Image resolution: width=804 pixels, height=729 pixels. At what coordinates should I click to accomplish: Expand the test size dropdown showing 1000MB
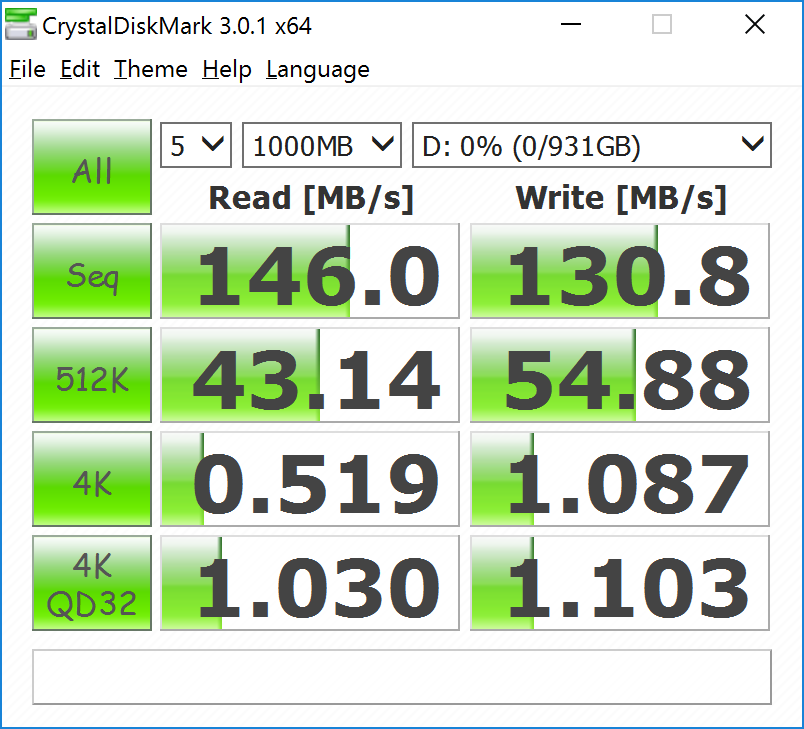[321, 145]
